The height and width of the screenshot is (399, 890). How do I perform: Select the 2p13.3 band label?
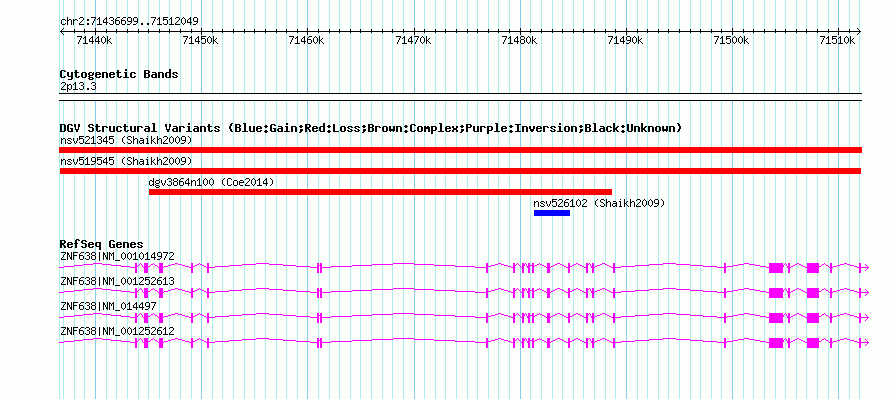(77, 86)
